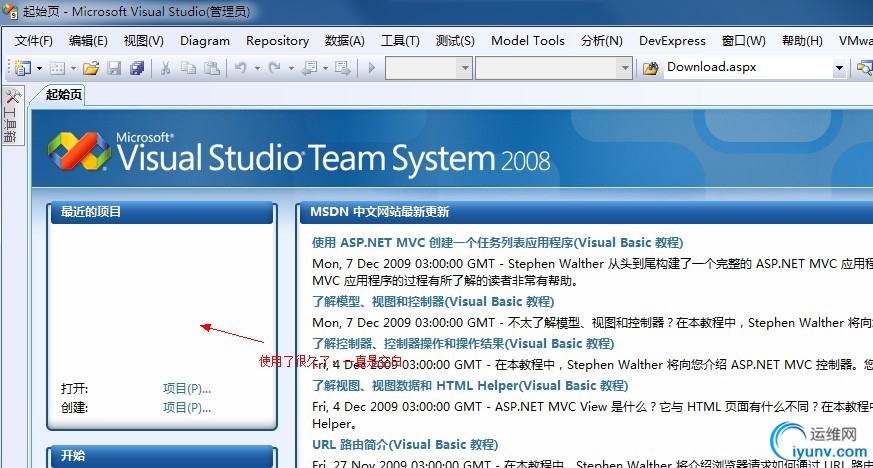Image resolution: width=873 pixels, height=468 pixels.
Task: Open the Redo history dropdown arrow
Action: coord(291,68)
